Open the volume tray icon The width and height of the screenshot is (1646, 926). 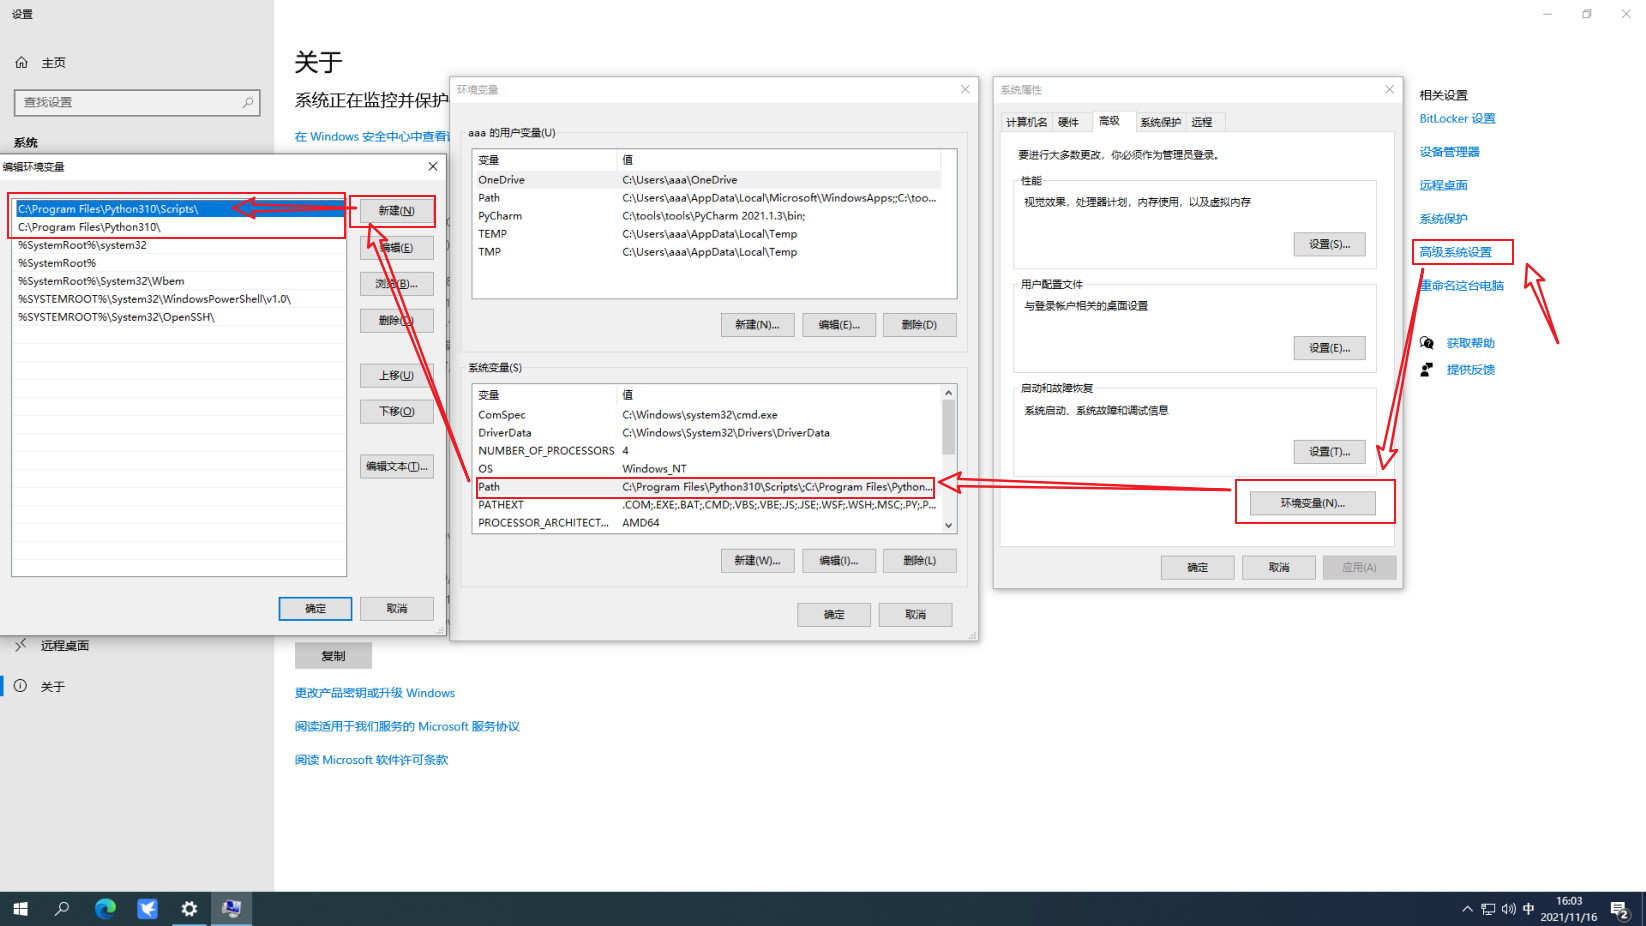point(1508,909)
